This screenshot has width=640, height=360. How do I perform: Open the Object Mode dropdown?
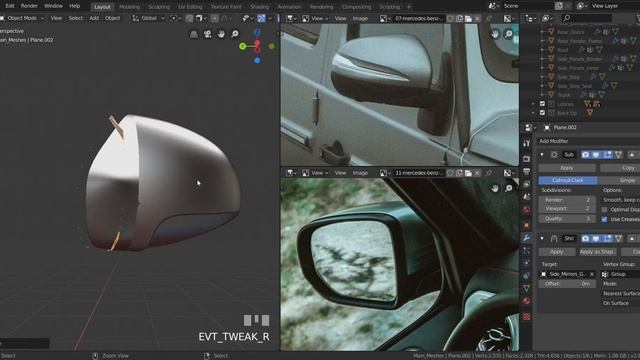22,18
